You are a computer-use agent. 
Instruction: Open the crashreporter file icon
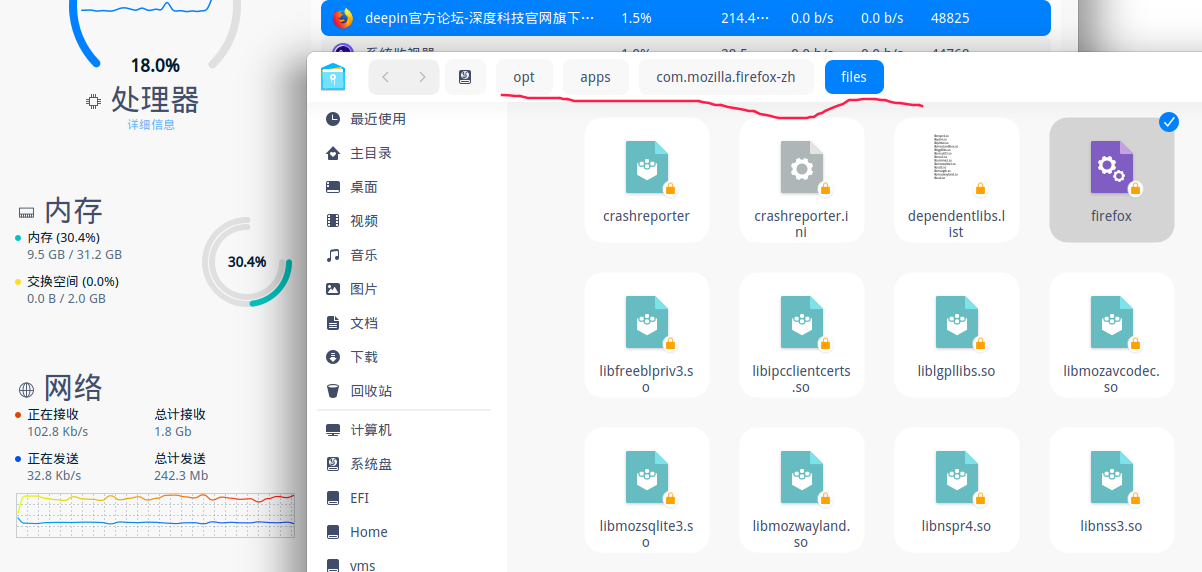pyautogui.click(x=646, y=167)
